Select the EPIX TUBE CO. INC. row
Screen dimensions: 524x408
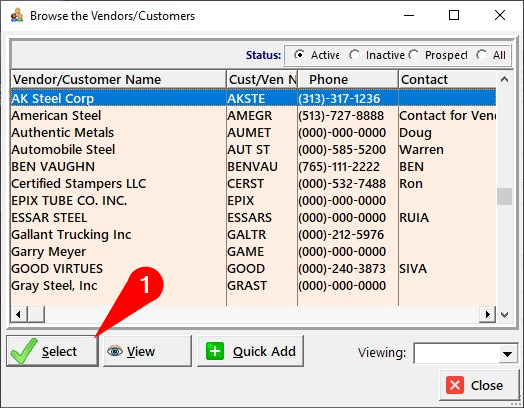coord(253,200)
